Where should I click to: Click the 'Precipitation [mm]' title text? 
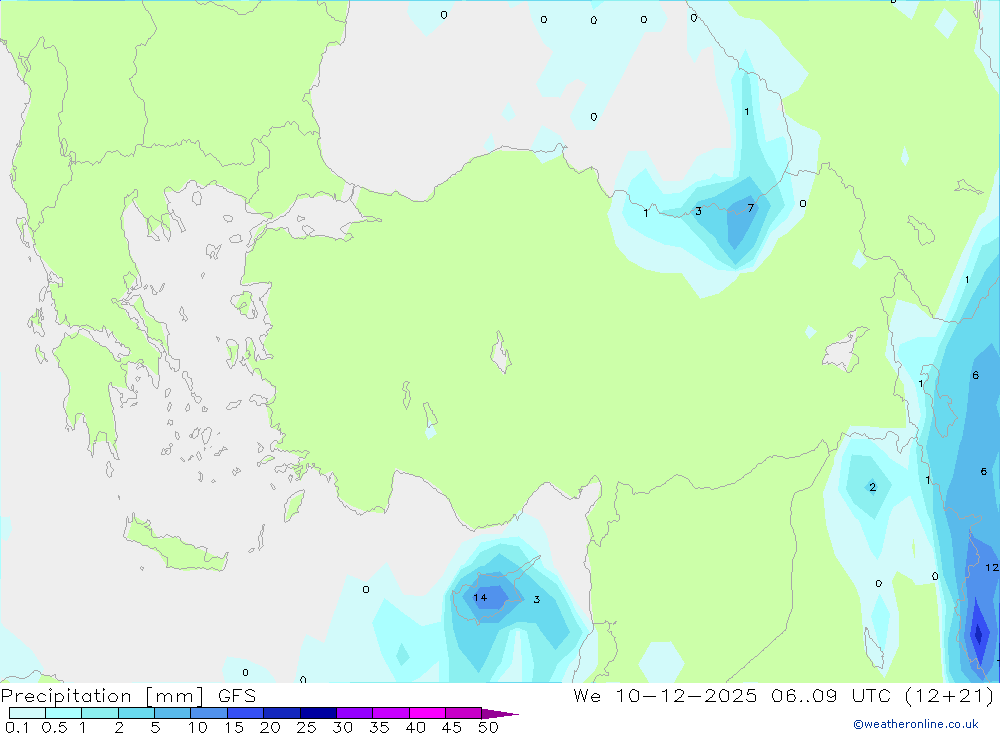pos(103,696)
